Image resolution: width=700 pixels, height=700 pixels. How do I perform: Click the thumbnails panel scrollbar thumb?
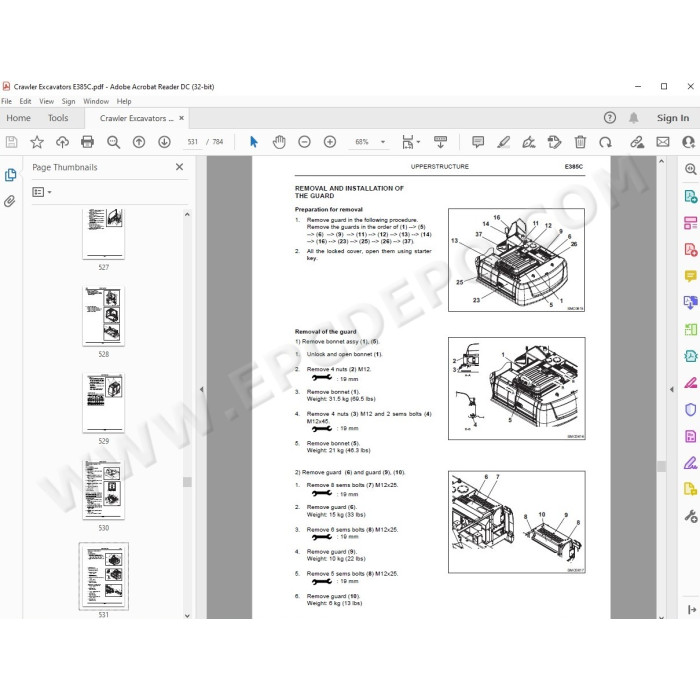click(188, 482)
